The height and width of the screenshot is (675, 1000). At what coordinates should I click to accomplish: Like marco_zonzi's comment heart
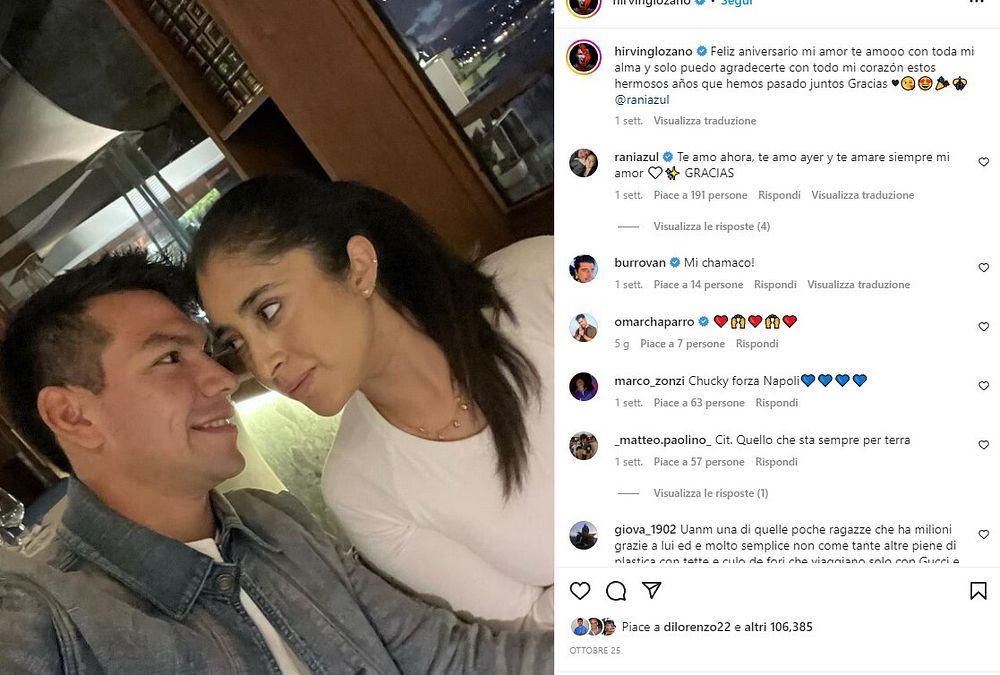pyautogui.click(x=983, y=385)
